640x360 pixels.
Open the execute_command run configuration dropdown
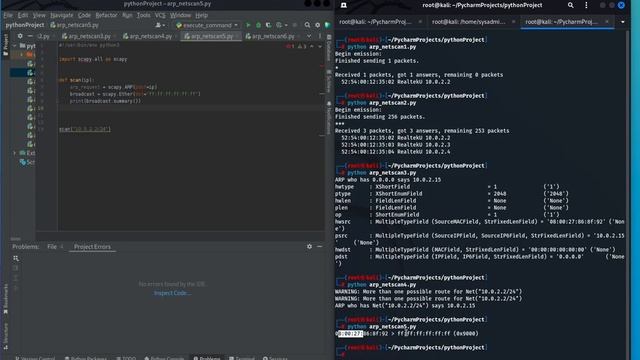click(x=207, y=25)
